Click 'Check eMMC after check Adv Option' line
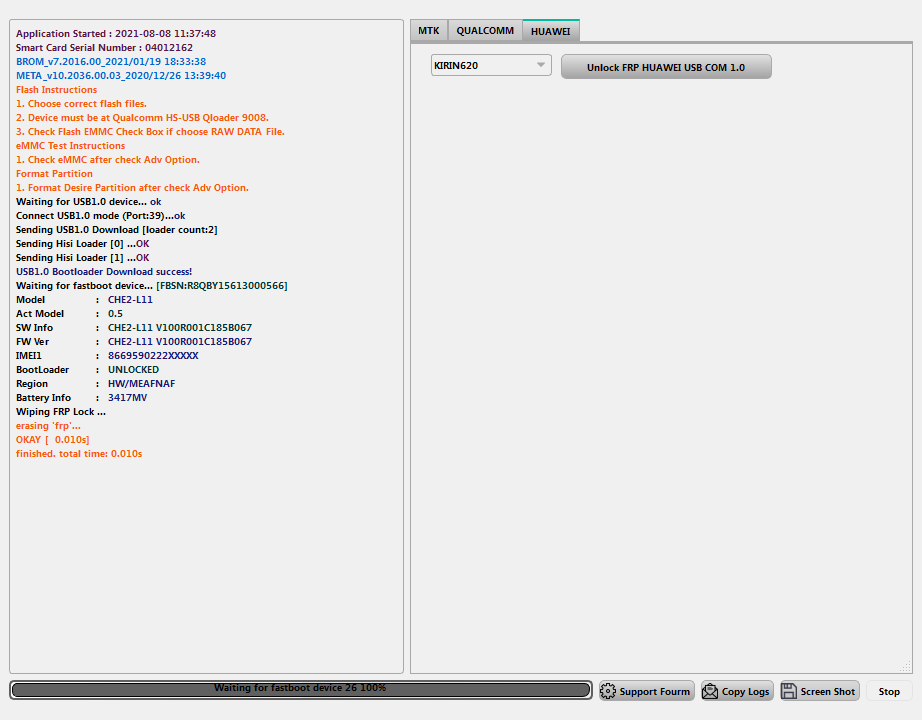This screenshot has height=720, width=922. coord(108,160)
